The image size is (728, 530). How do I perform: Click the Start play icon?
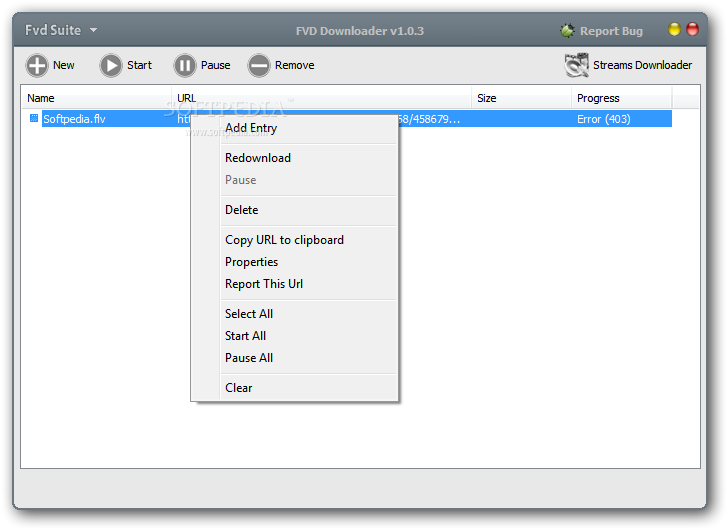(110, 65)
